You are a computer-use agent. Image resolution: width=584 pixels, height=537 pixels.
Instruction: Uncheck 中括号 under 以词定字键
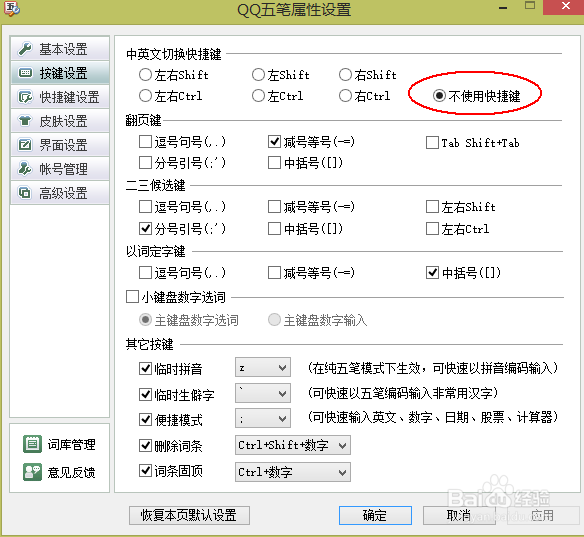[432, 273]
